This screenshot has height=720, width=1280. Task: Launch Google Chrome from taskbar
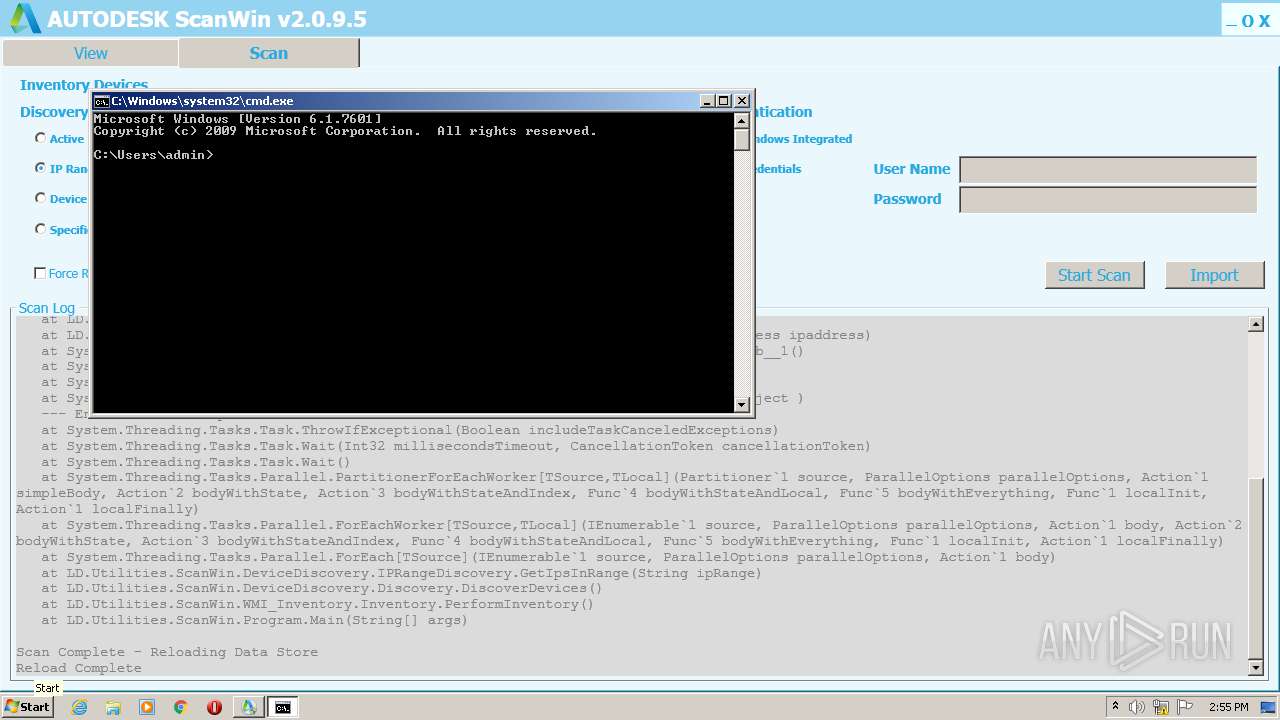(x=181, y=707)
